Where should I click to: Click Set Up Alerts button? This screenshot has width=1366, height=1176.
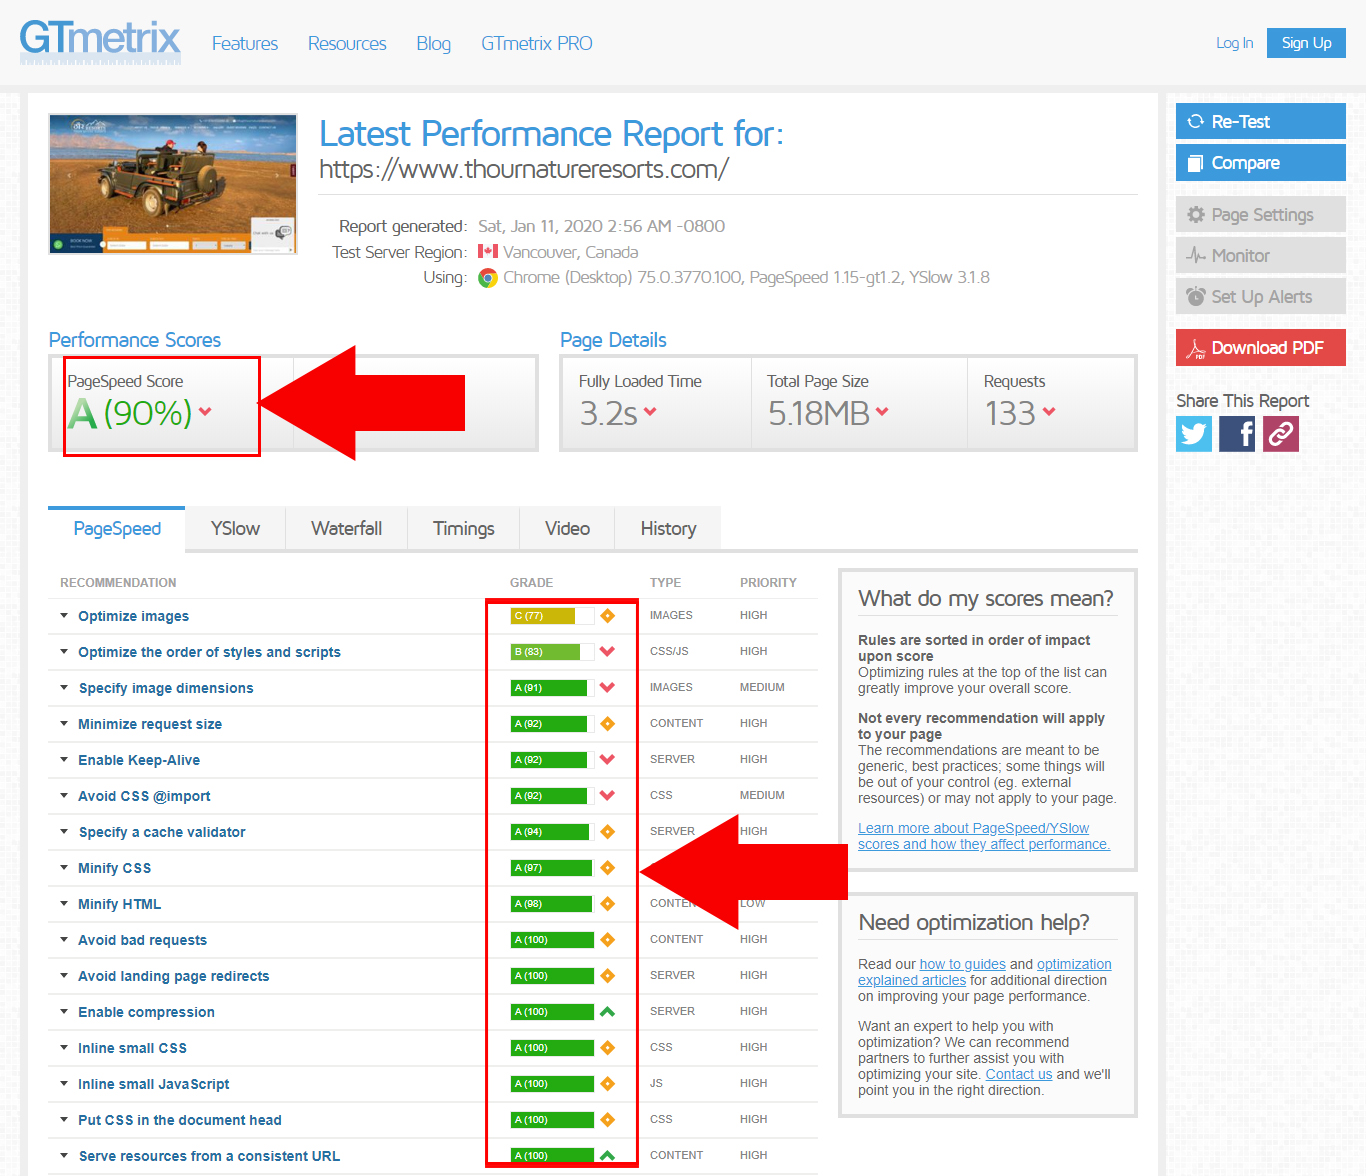coord(1261,297)
